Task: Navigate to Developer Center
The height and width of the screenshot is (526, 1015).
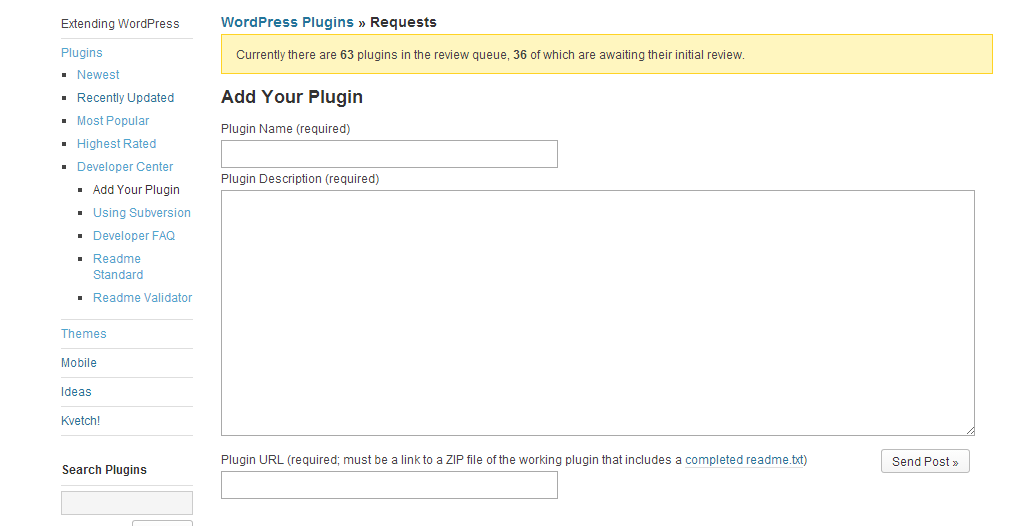Action: (125, 167)
